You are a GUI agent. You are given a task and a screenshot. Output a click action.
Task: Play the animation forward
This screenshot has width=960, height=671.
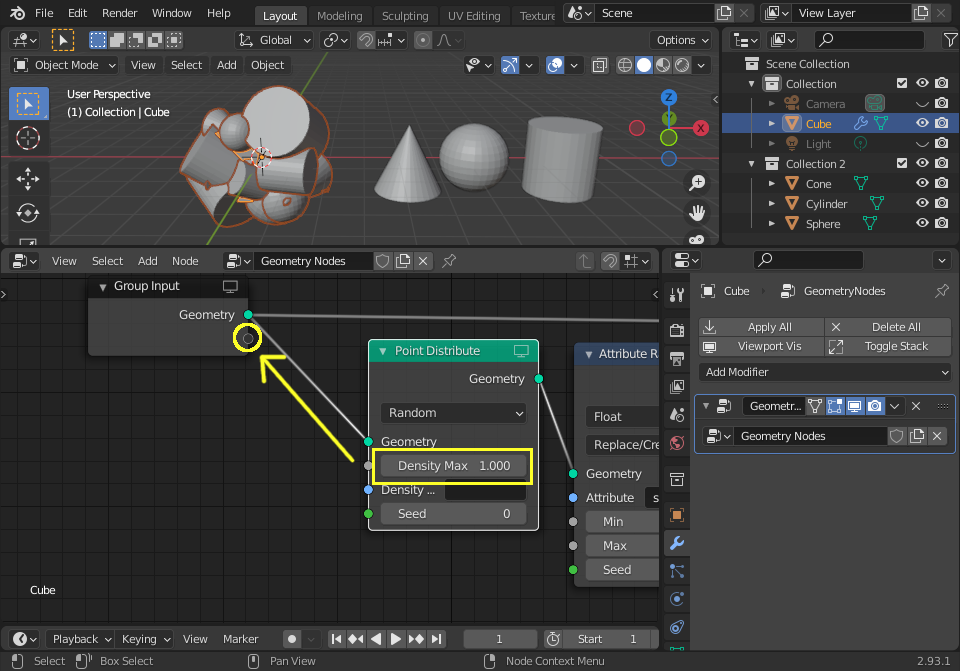[396, 639]
